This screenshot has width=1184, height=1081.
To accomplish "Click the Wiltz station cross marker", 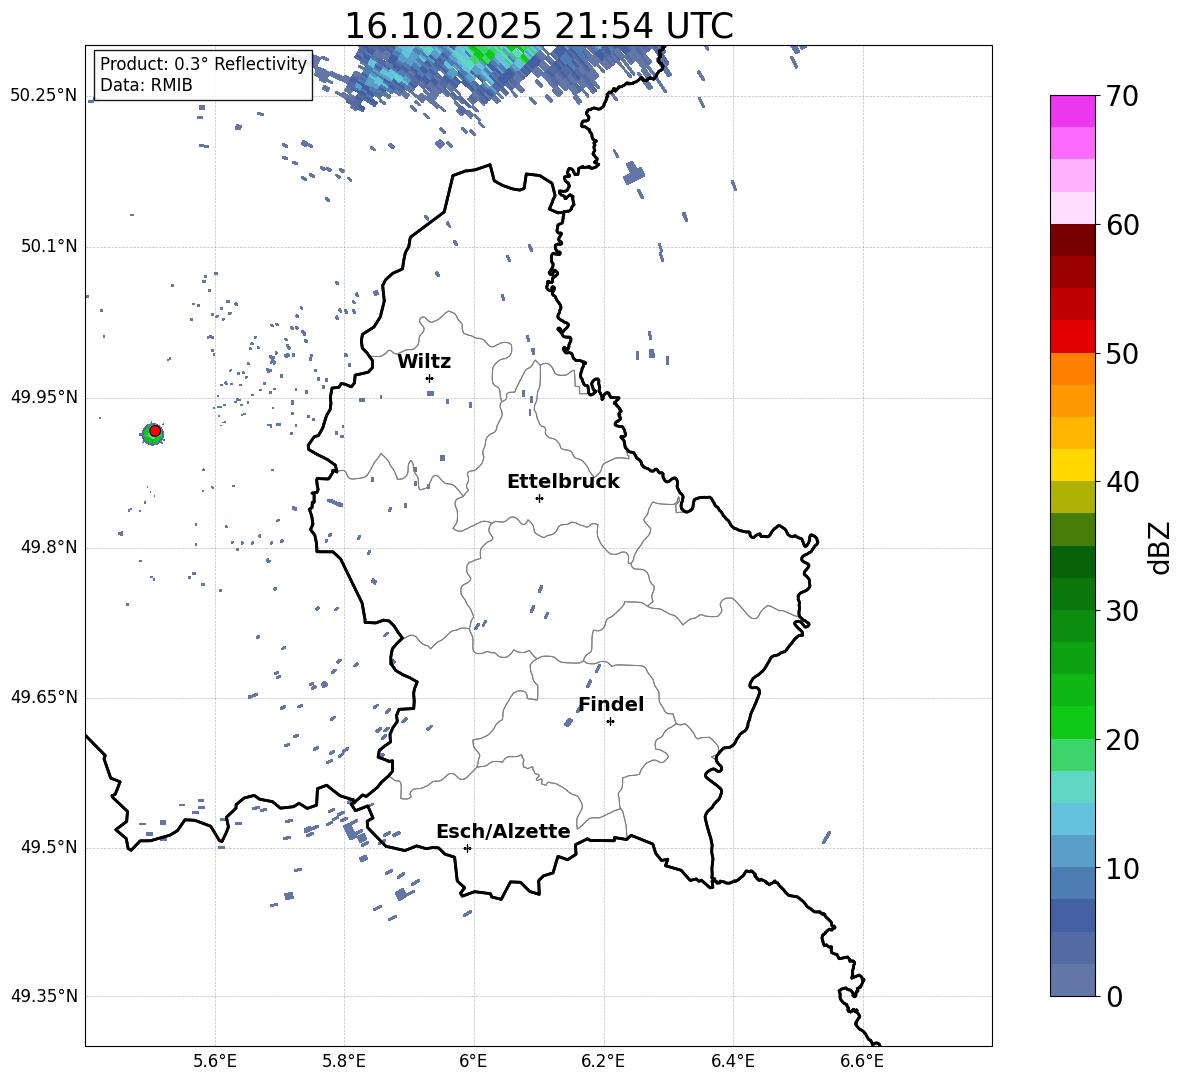I will click(x=430, y=378).
